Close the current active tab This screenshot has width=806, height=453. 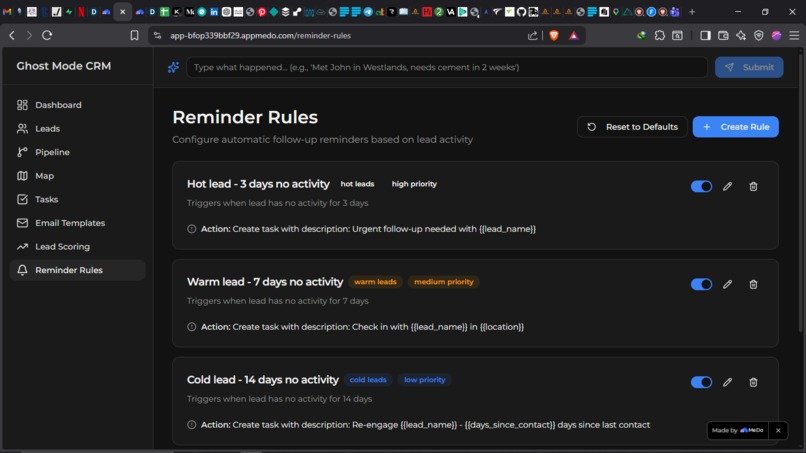tap(122, 11)
